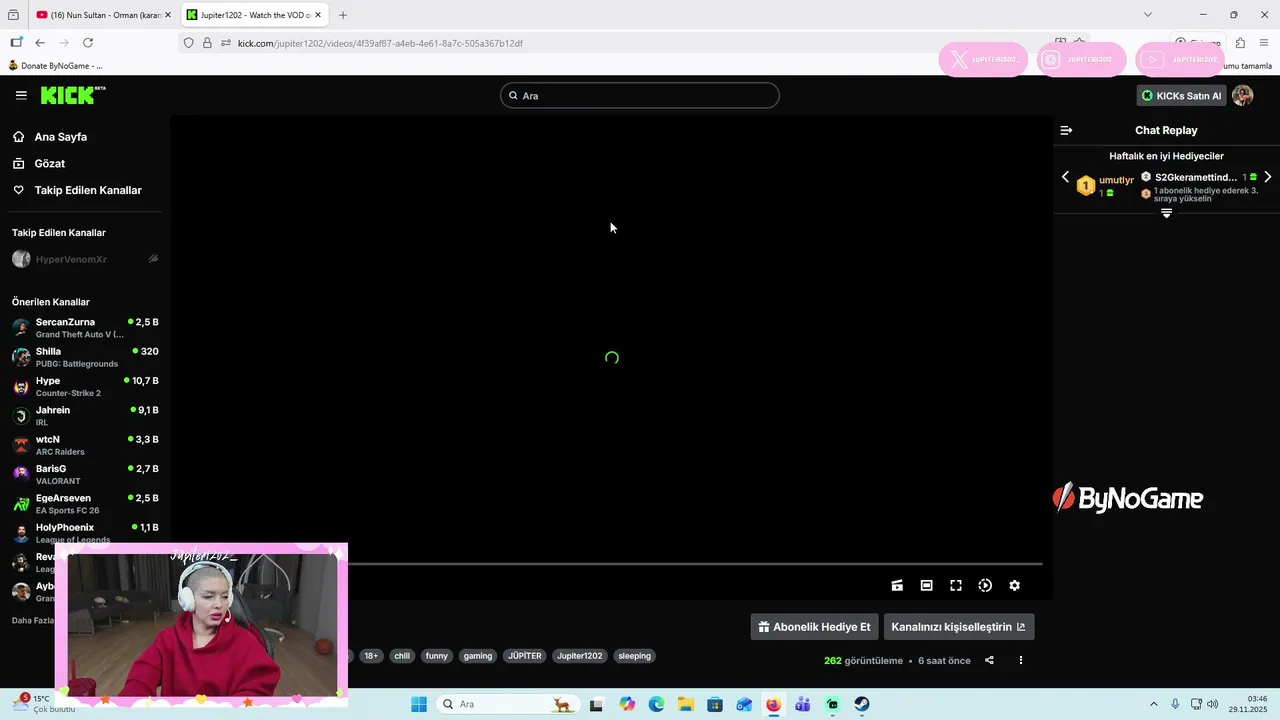Open Firefox extensions puzzle icon
The height and width of the screenshot is (720, 1280).
(1240, 43)
